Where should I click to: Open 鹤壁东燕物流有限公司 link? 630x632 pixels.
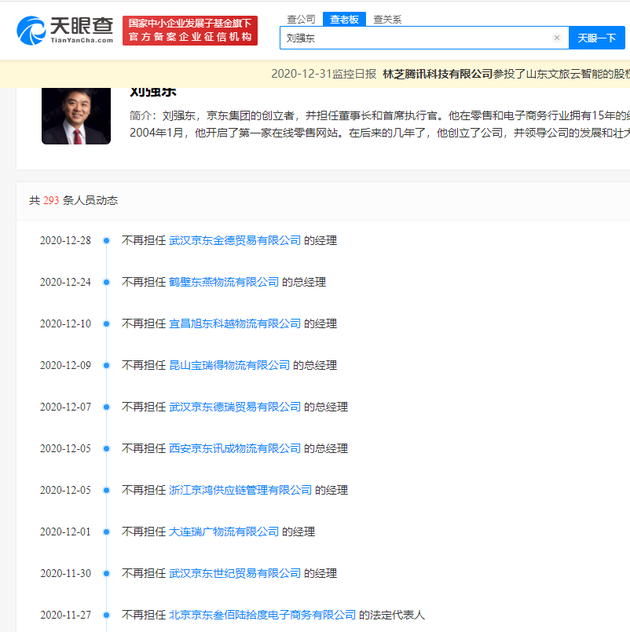[x=224, y=282]
